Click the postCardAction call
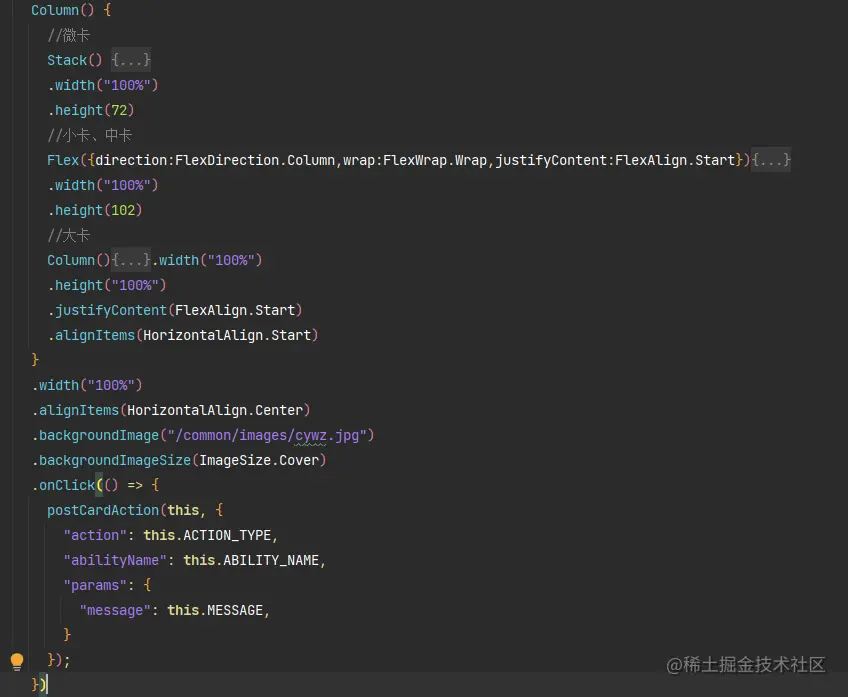The width and height of the screenshot is (848, 697). coord(103,510)
